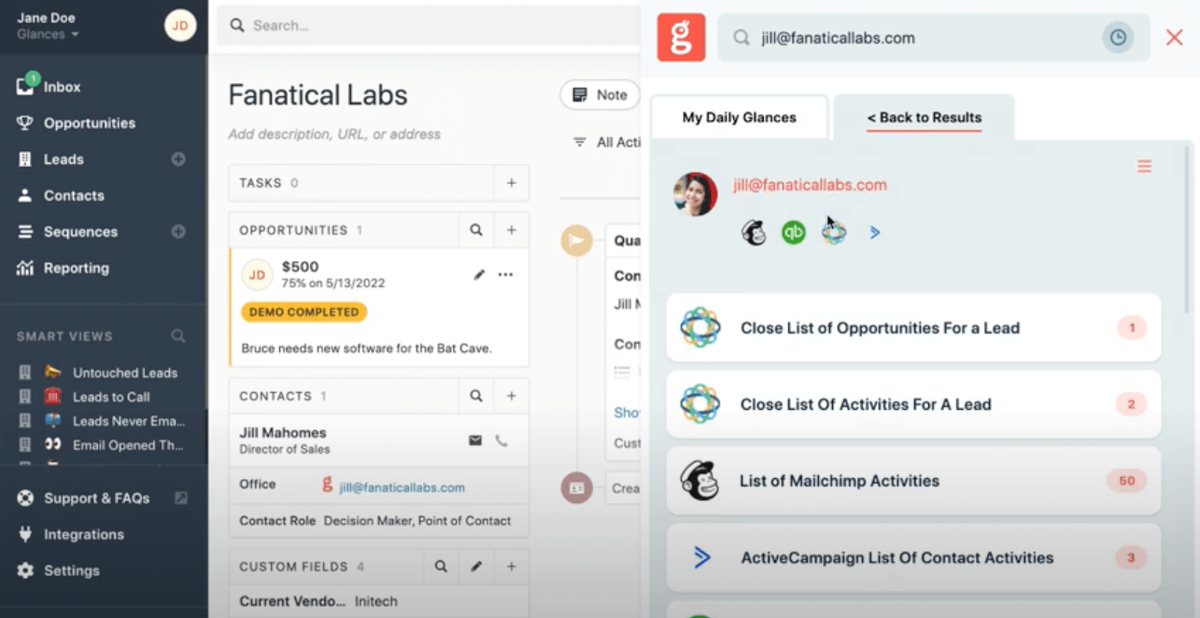Click the jill@fanaticallabs.com heading in Glances
The image size is (1200, 618).
tap(810, 185)
